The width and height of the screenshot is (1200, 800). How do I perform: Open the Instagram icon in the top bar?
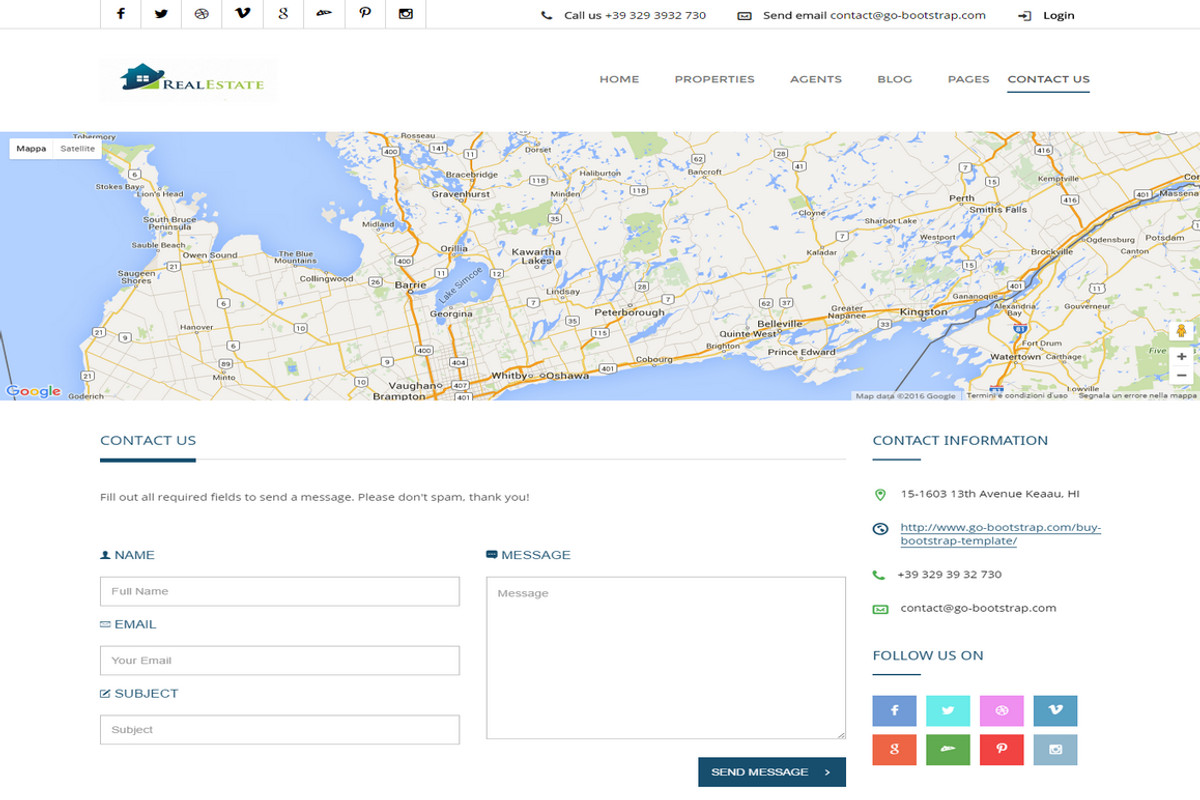click(x=405, y=14)
